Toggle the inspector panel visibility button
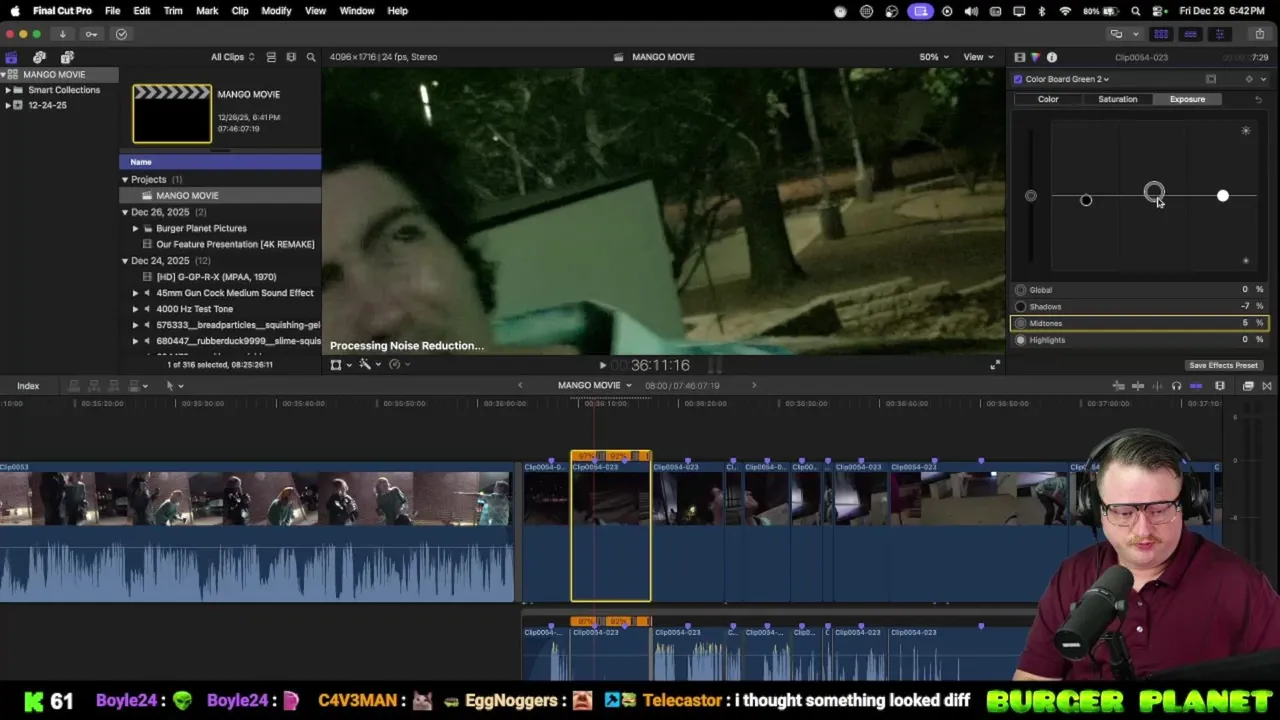 pos(1219,34)
